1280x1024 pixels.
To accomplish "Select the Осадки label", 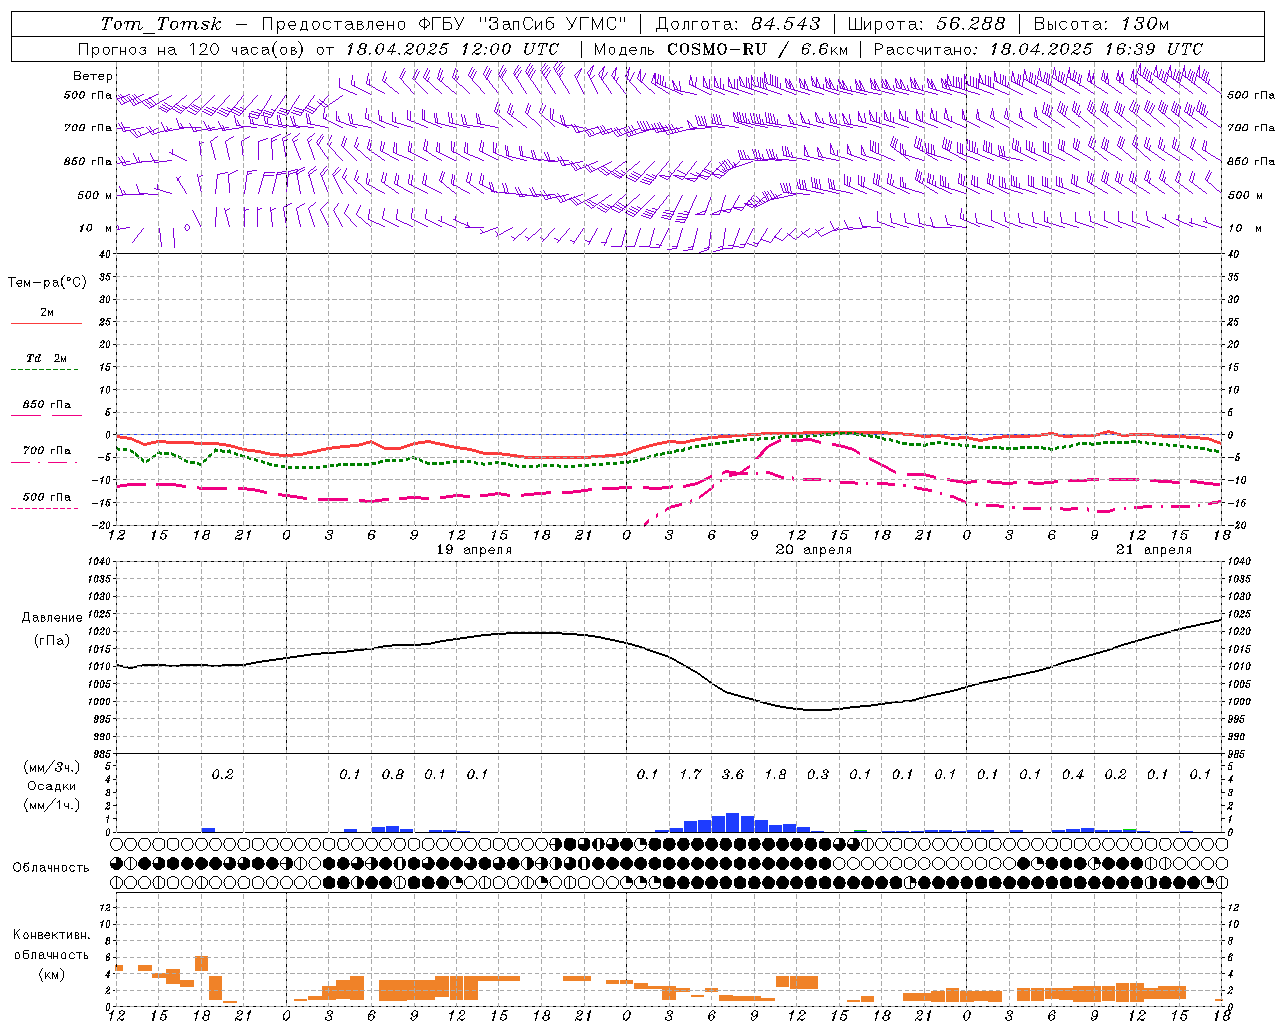I will 51,786.
